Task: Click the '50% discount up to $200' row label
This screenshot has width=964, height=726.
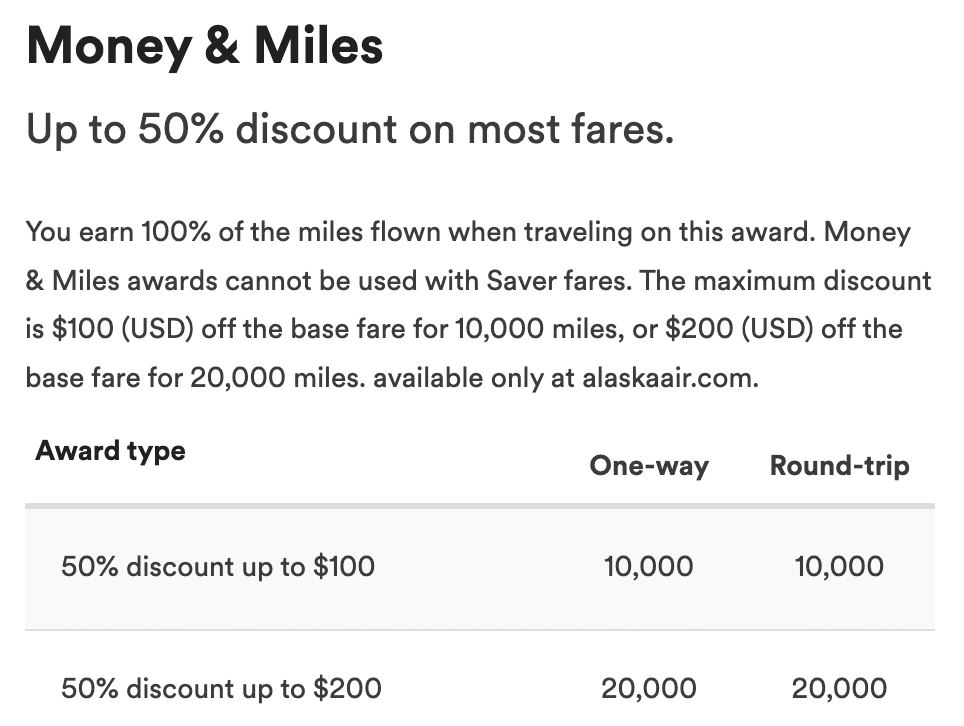Action: [x=221, y=688]
